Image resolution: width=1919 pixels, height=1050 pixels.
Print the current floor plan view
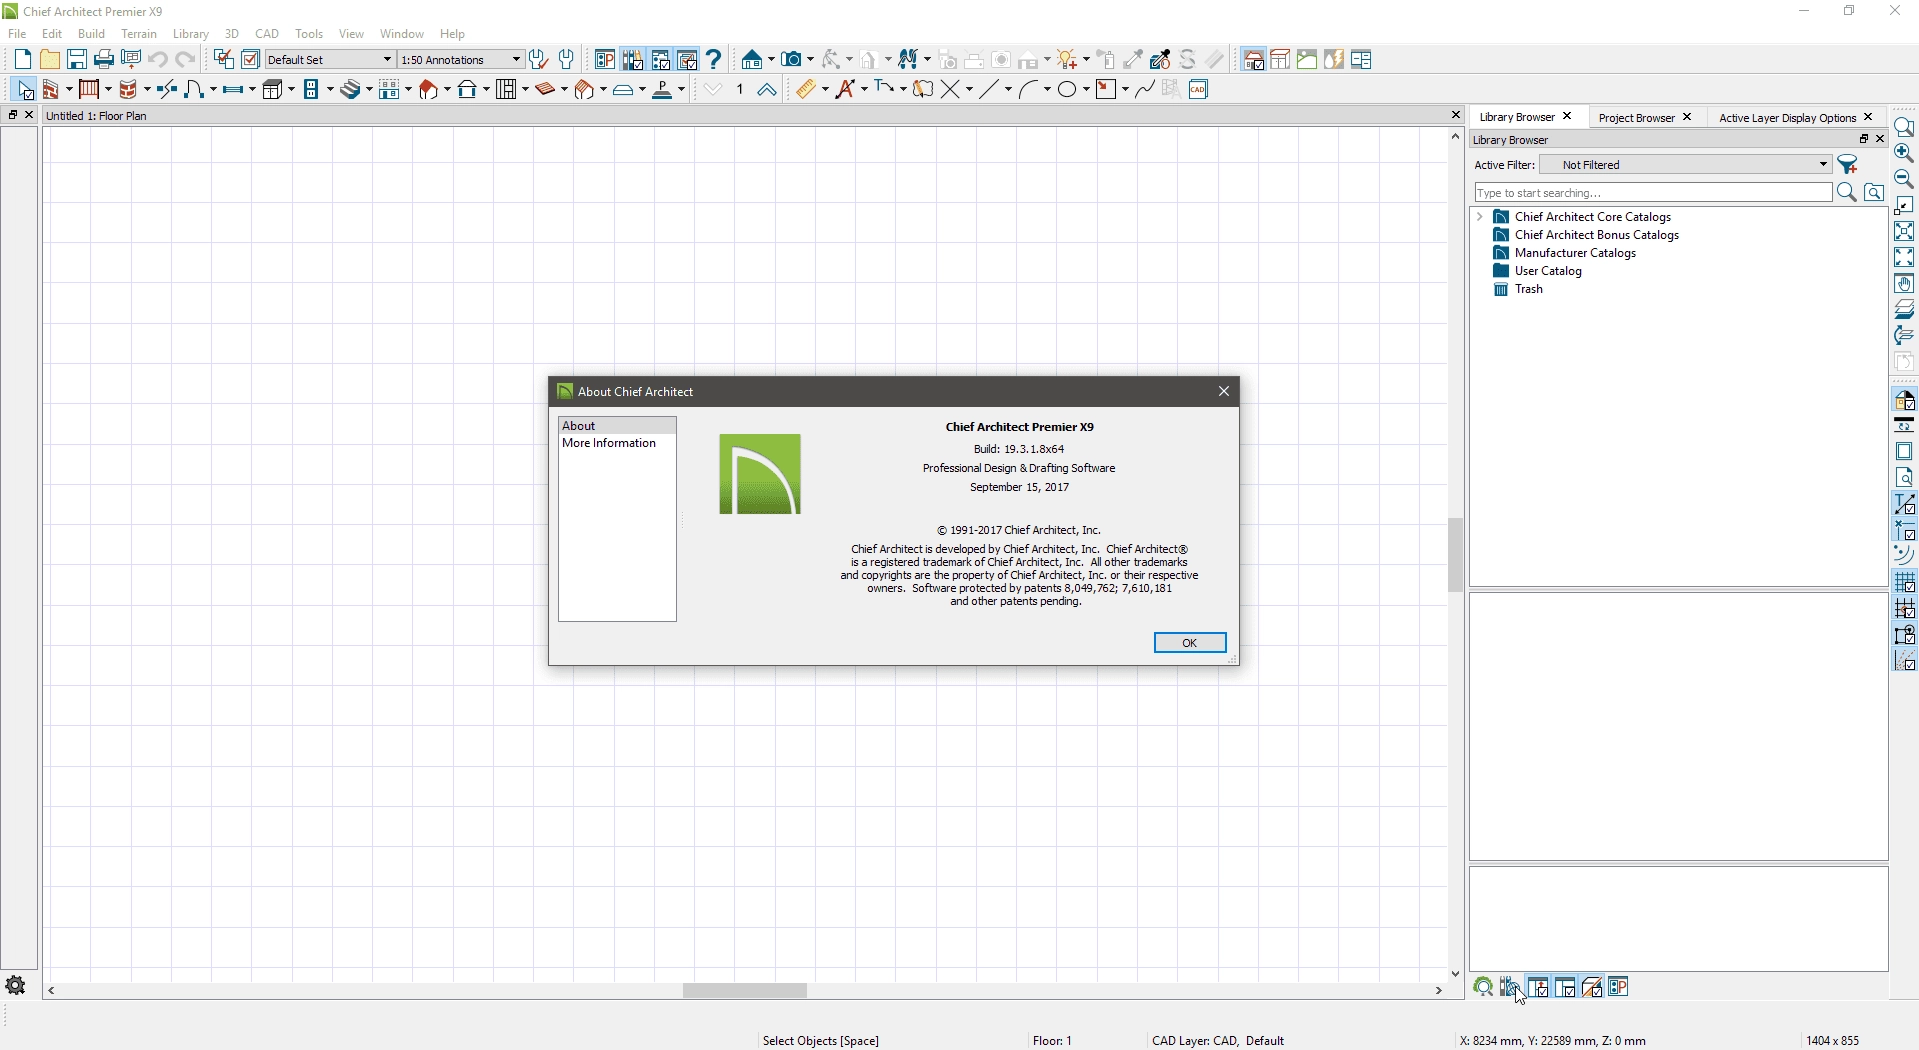[x=103, y=60]
